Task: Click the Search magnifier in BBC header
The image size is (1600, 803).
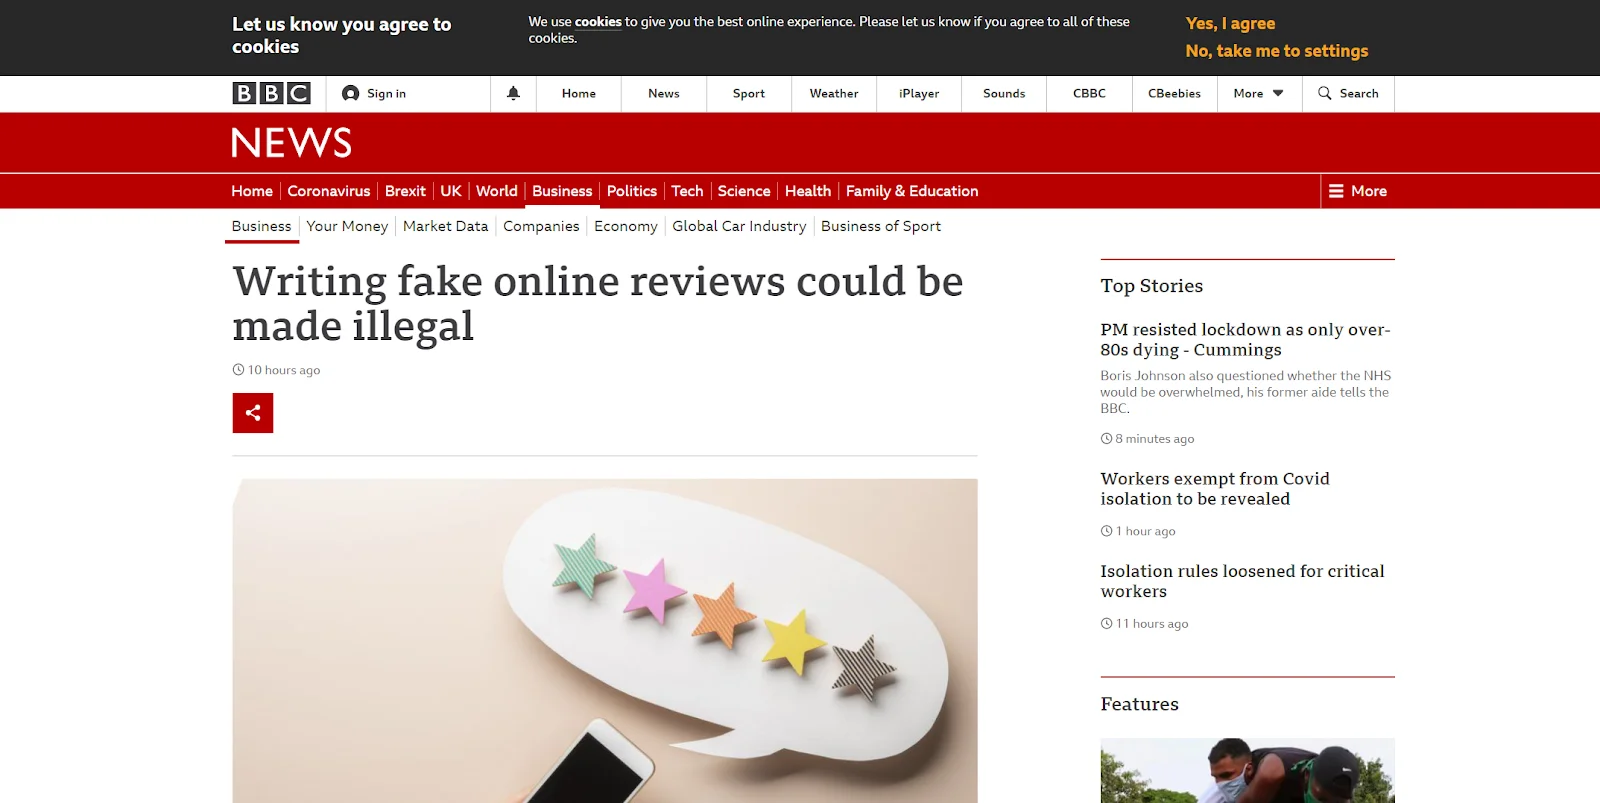Action: [x=1348, y=93]
